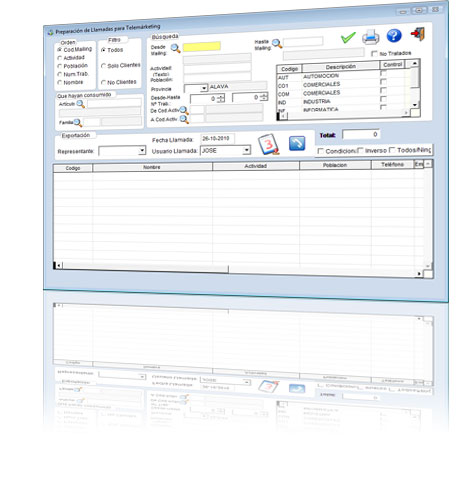475x480 pixels.
Task: Select Actividad order radio button
Action: click(60, 58)
